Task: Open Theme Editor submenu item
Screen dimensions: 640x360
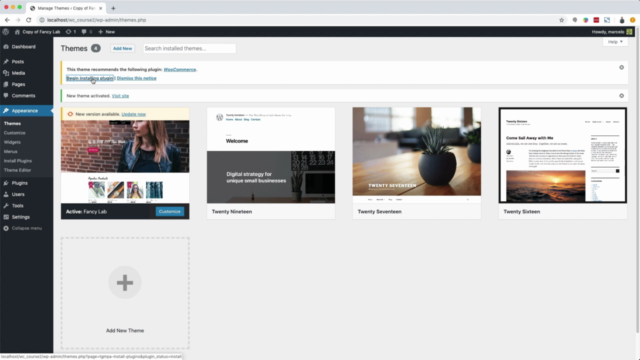Action: coord(17,170)
